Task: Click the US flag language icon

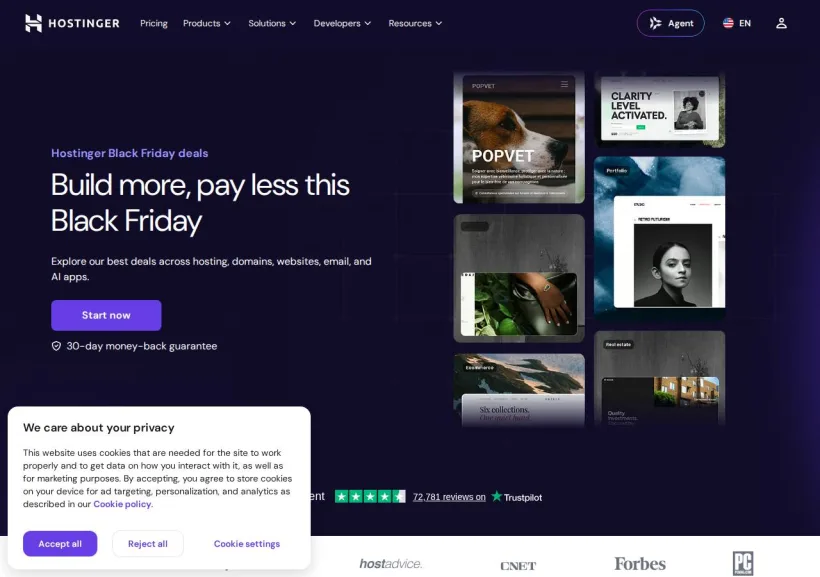Action: pyautogui.click(x=728, y=23)
